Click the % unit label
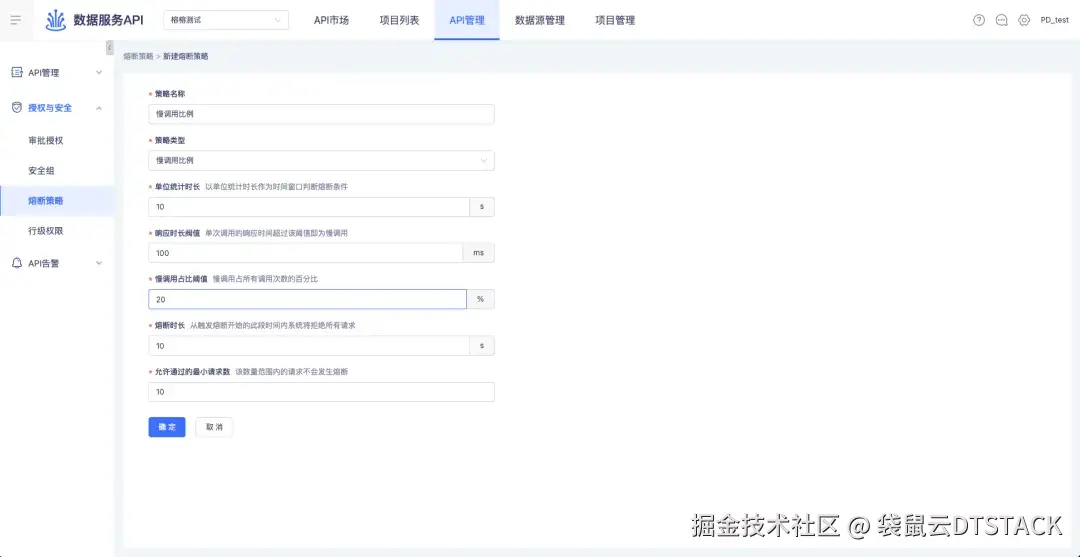The width and height of the screenshot is (1080, 557). tap(481, 299)
